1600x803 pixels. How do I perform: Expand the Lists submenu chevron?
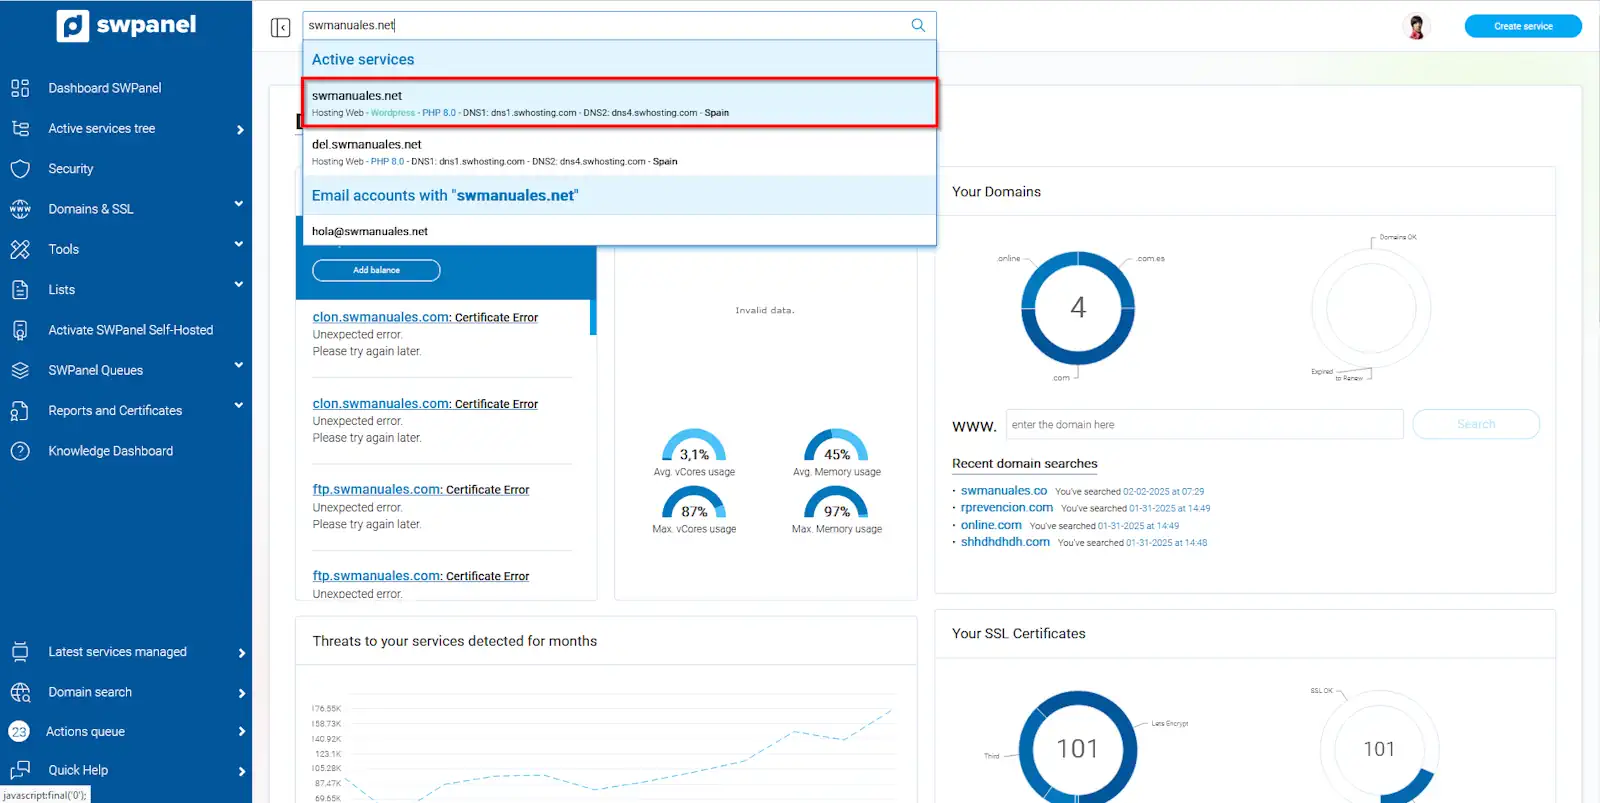tap(239, 285)
